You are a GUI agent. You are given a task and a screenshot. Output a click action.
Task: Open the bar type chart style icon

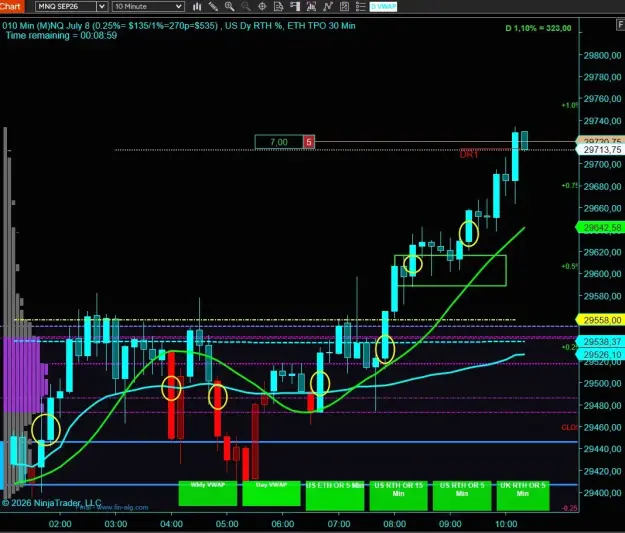(x=197, y=6)
